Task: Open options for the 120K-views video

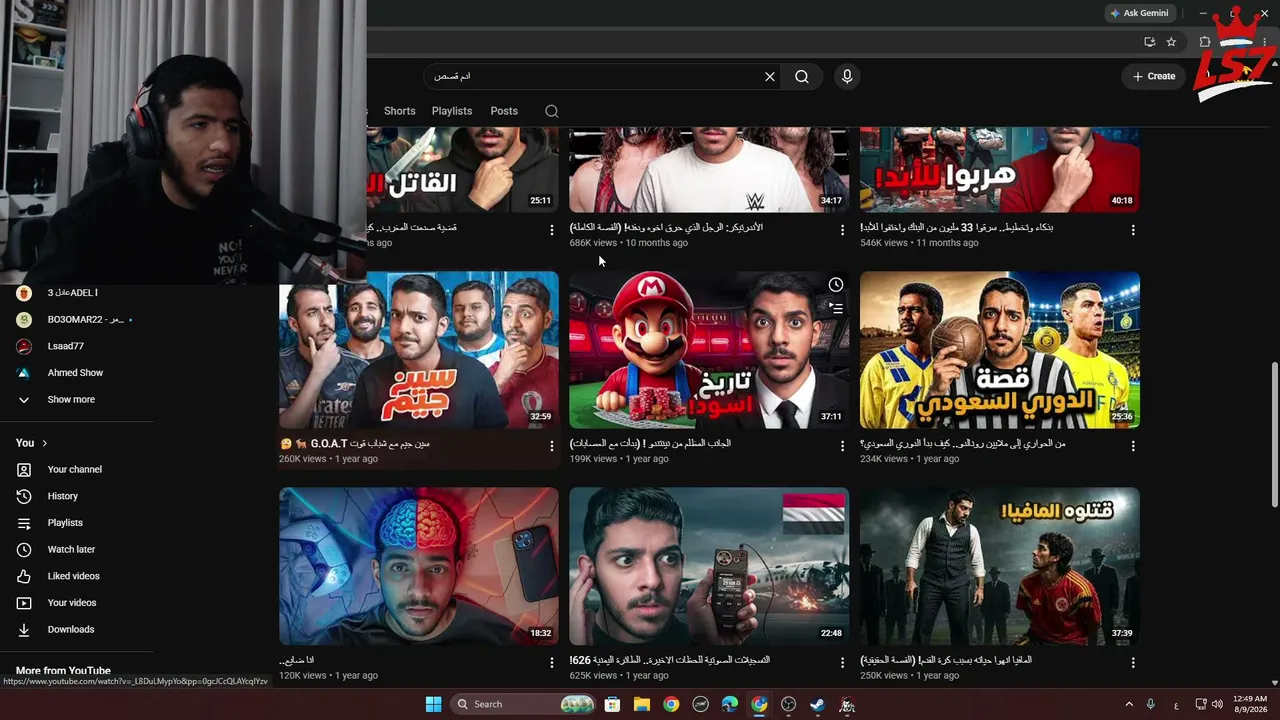Action: click(x=552, y=663)
